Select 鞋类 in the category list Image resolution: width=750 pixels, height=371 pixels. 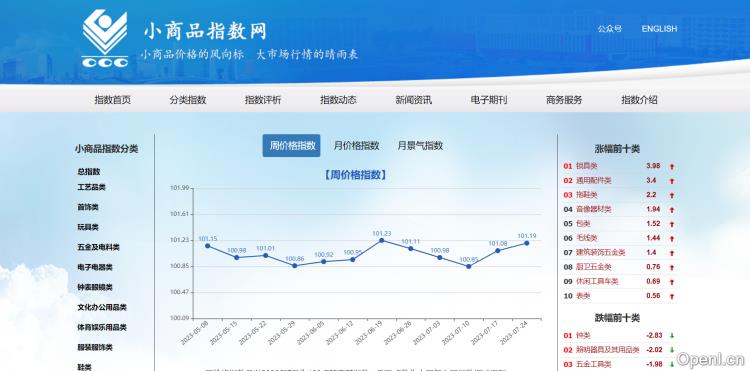click(x=85, y=367)
